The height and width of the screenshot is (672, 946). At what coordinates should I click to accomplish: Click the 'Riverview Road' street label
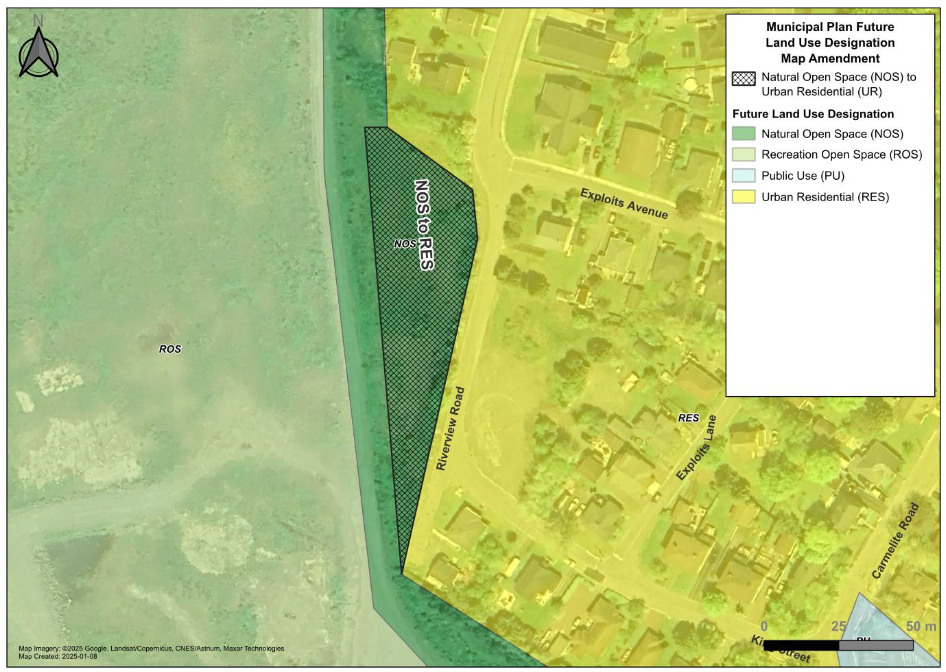pyautogui.click(x=451, y=428)
